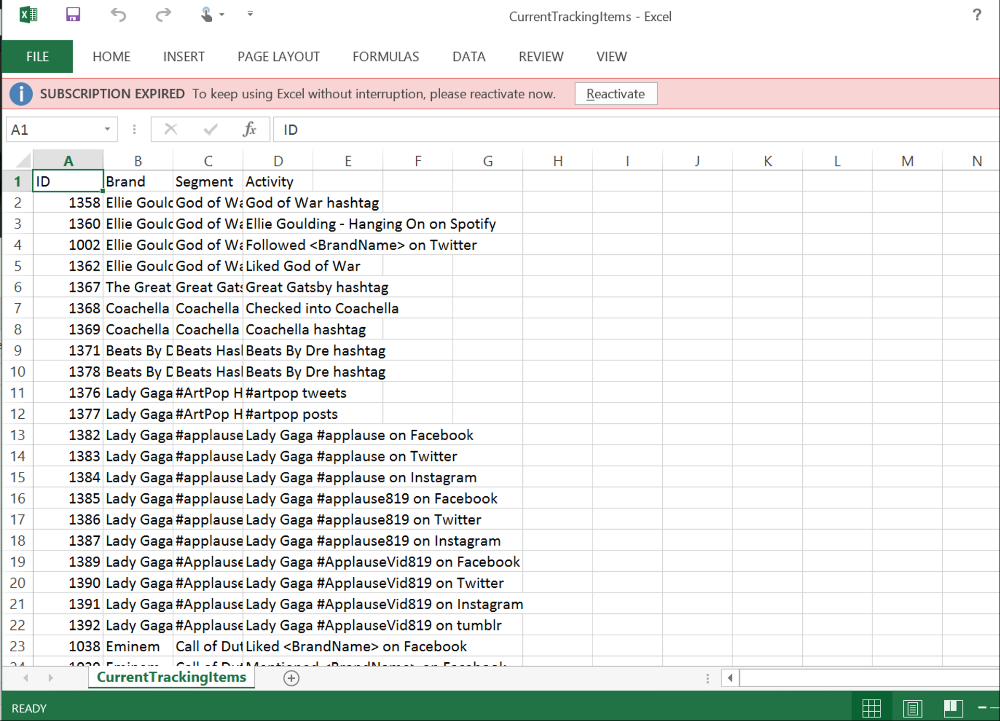Select row 12 header
Screen dimensions: 1000x721
coord(17,414)
